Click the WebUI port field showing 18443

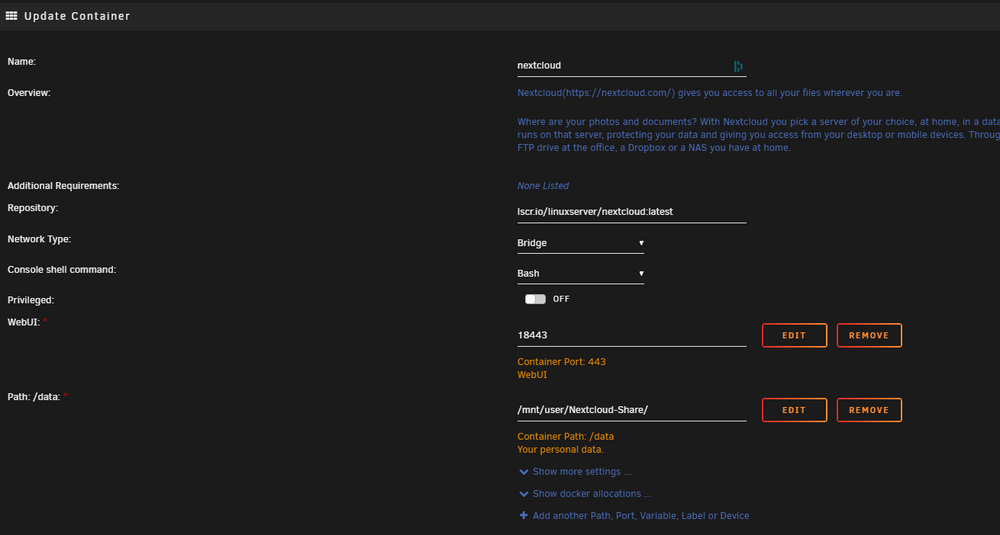click(x=631, y=335)
